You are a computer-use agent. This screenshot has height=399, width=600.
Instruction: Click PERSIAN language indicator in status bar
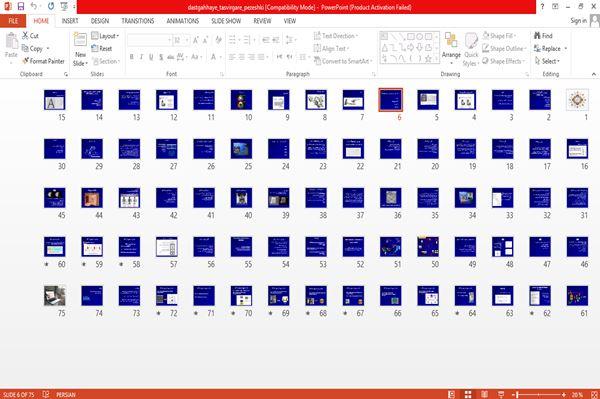tap(66, 394)
